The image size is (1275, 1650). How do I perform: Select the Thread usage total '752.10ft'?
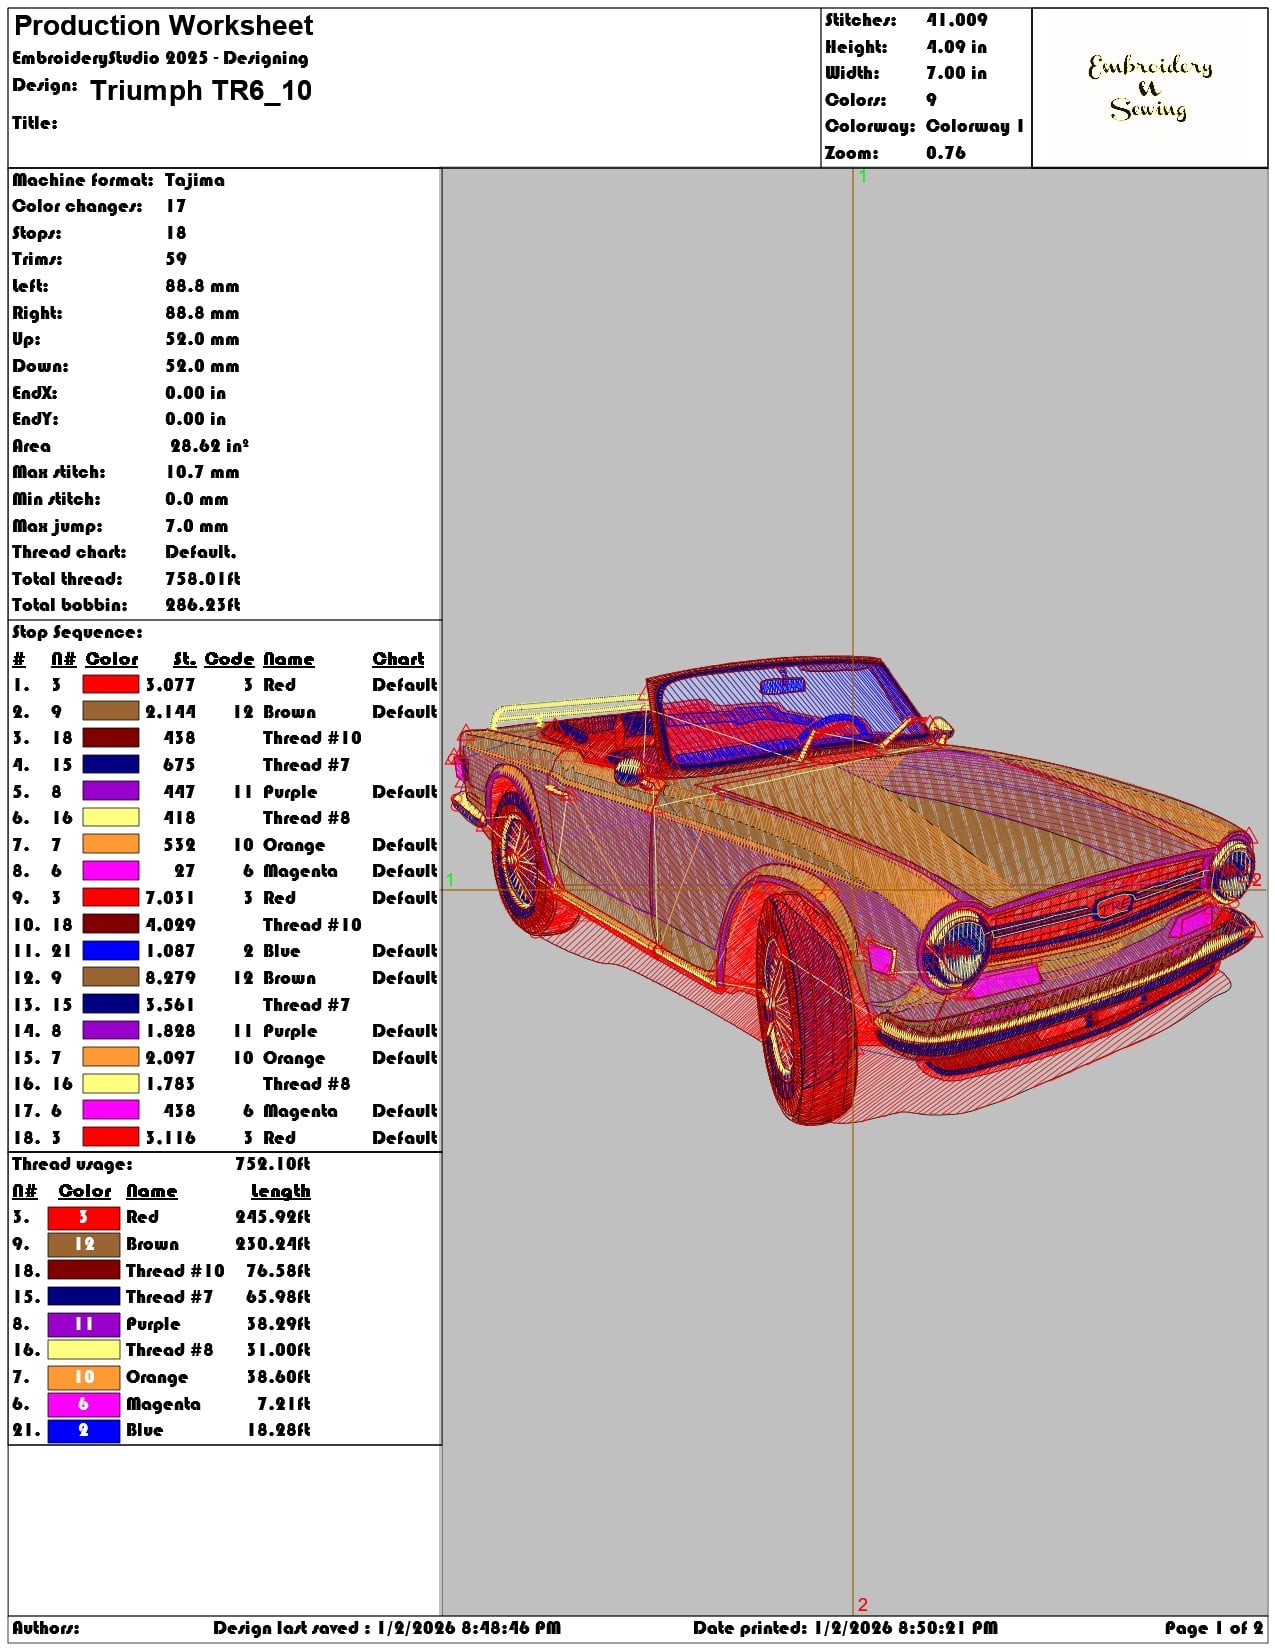pos(273,1164)
